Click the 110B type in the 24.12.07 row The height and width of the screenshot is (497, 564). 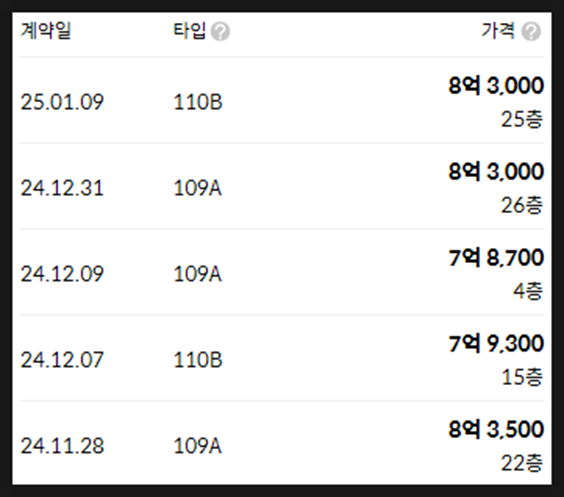[198, 360]
